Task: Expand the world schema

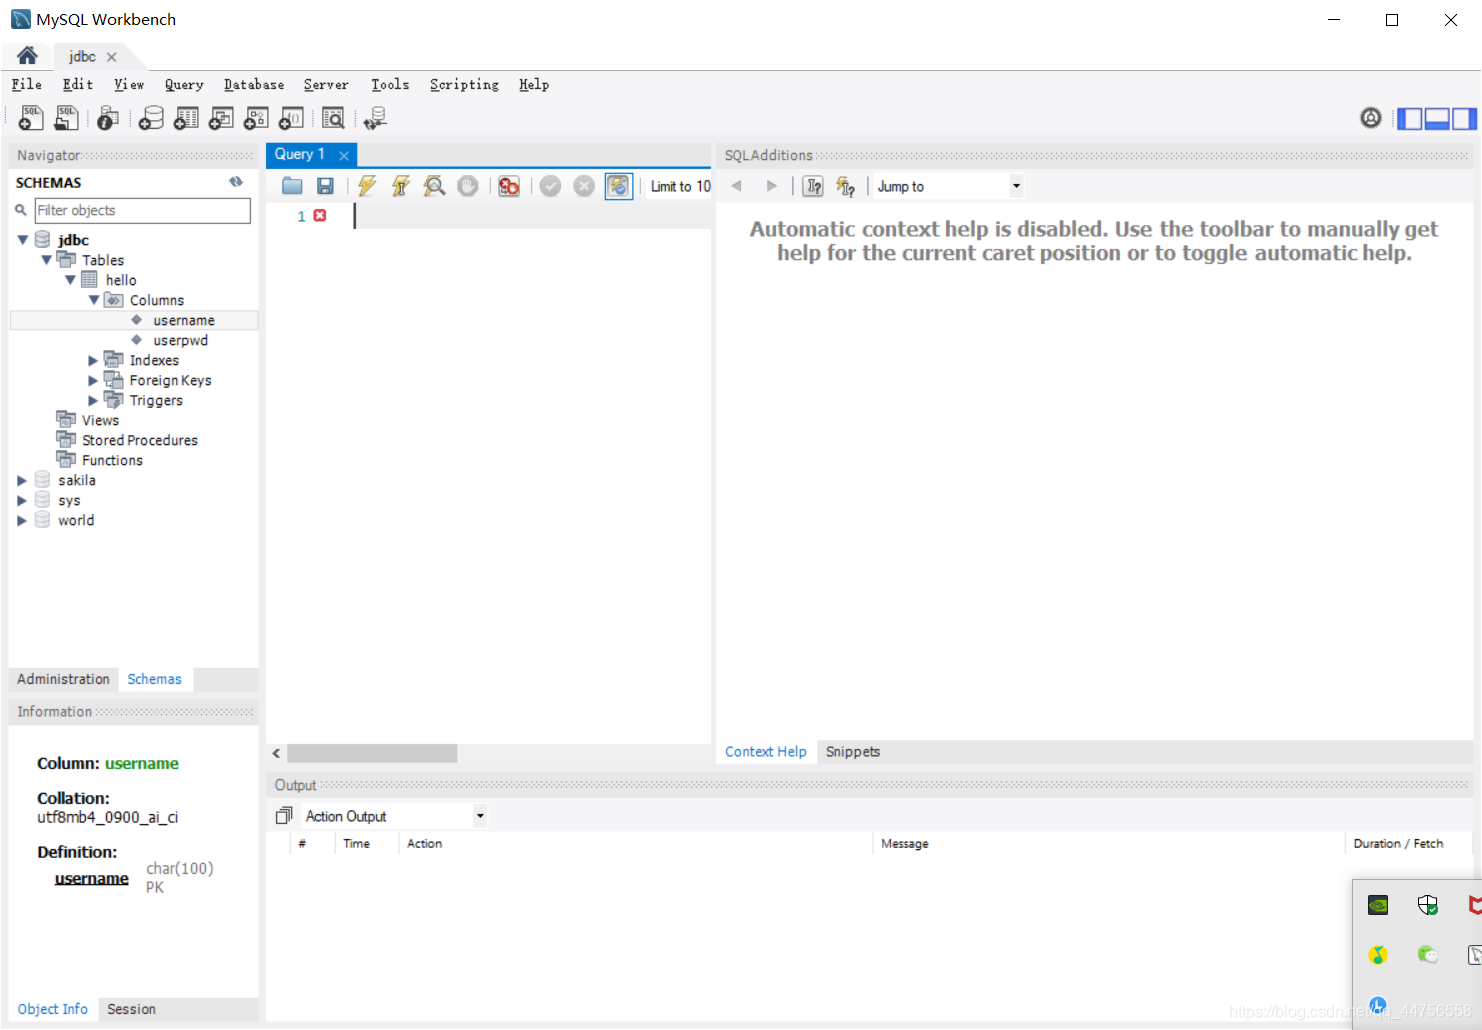Action: click(x=22, y=520)
